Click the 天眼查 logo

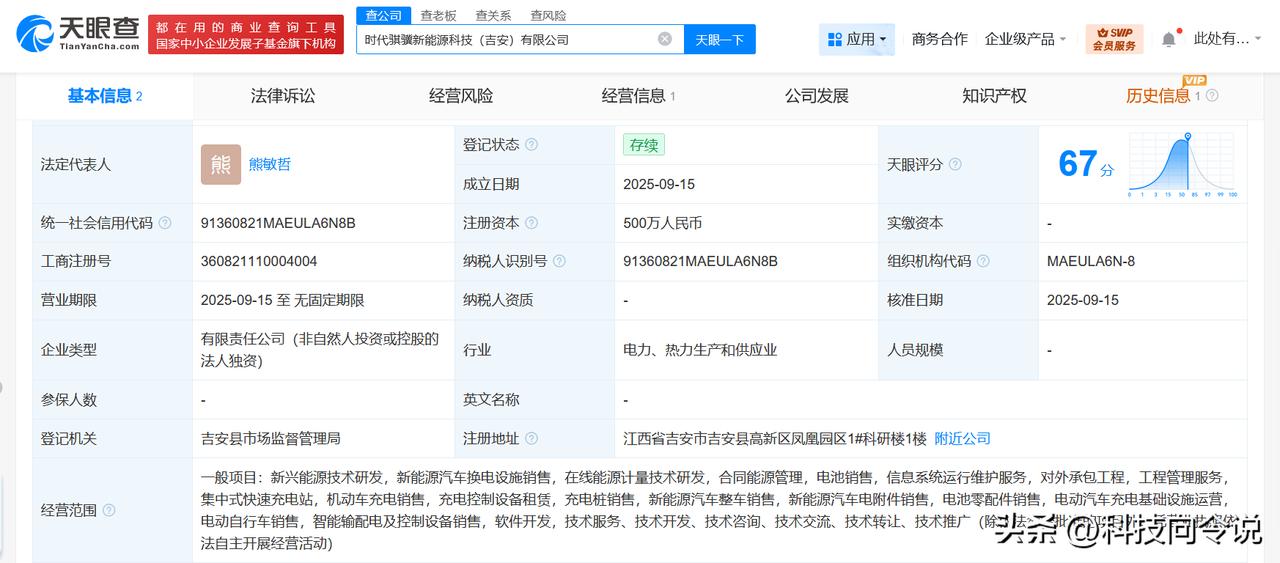point(78,35)
